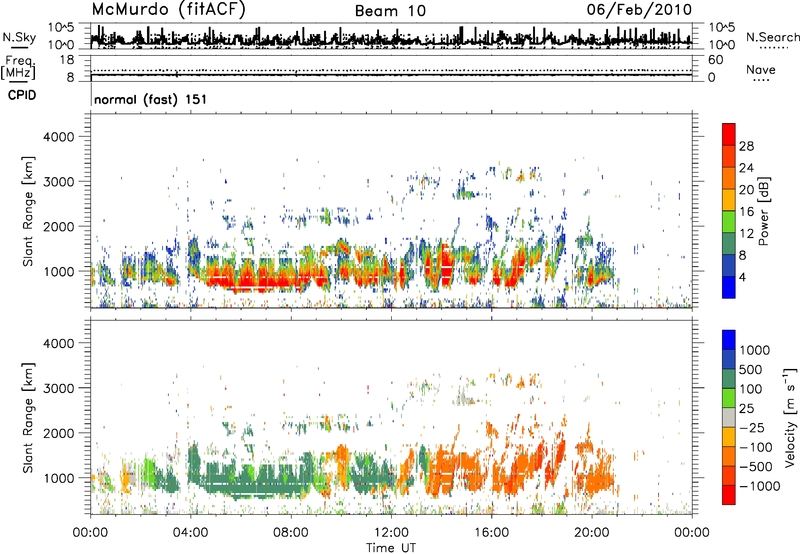Pick the dark green 100-500 velocity swatch

[729, 379]
